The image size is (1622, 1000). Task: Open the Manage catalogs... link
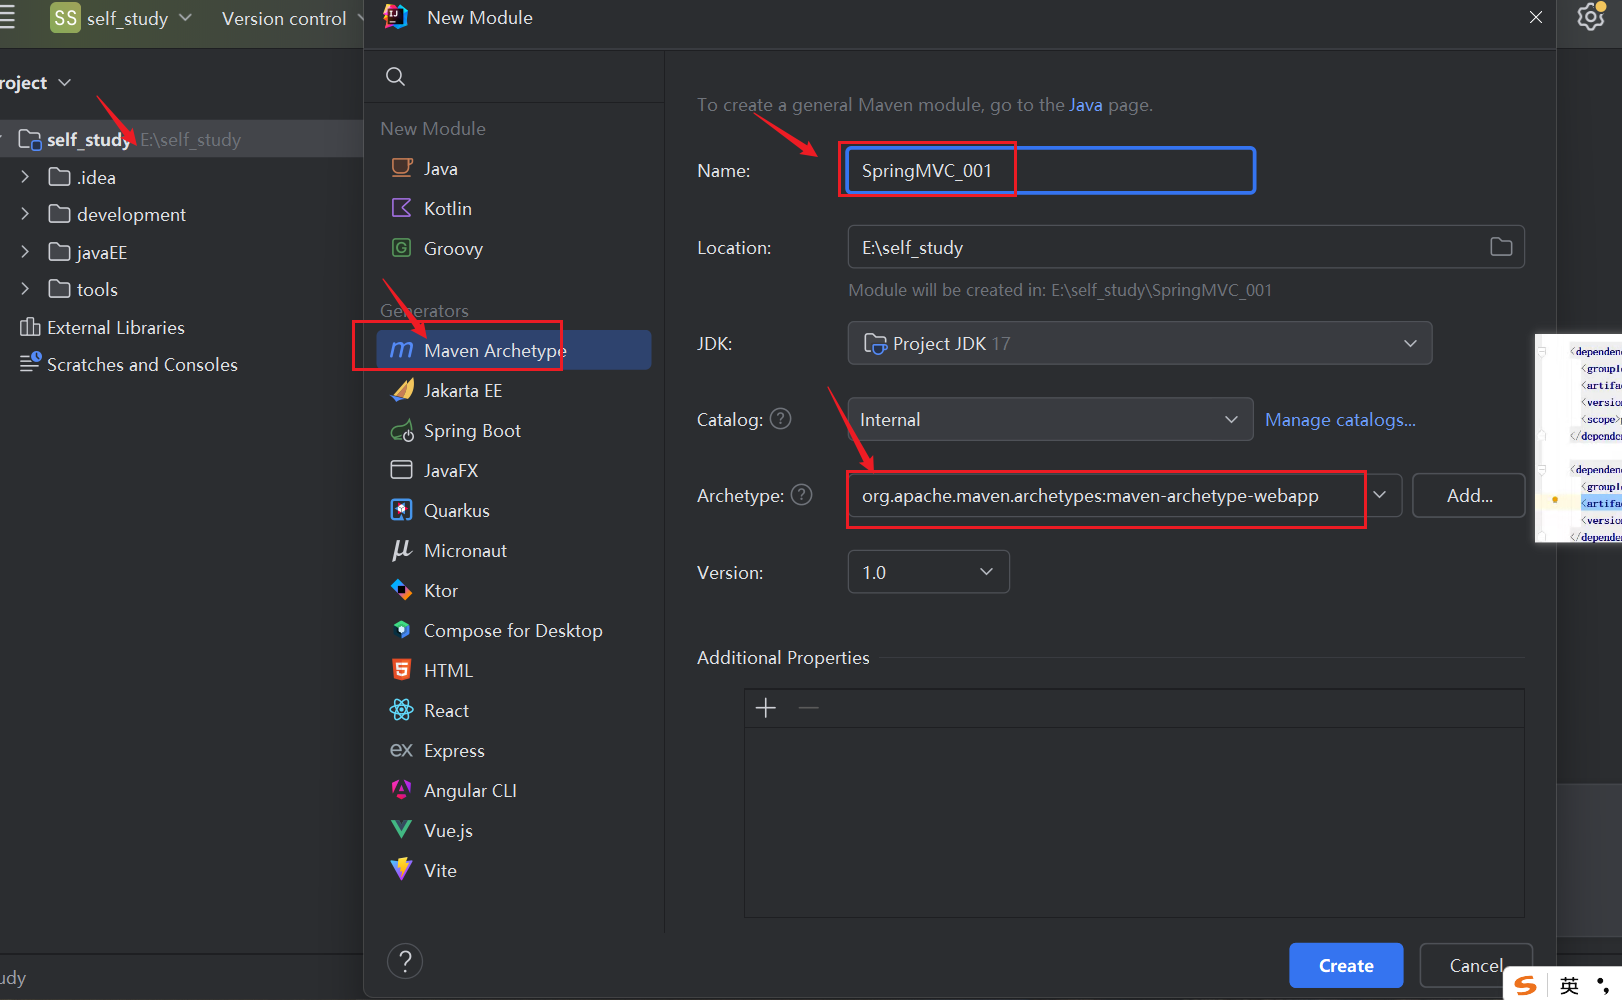click(1340, 420)
